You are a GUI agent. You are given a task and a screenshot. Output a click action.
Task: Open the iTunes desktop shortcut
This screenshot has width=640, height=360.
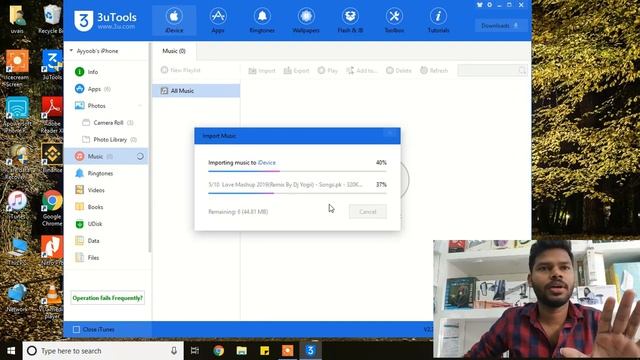(17, 206)
